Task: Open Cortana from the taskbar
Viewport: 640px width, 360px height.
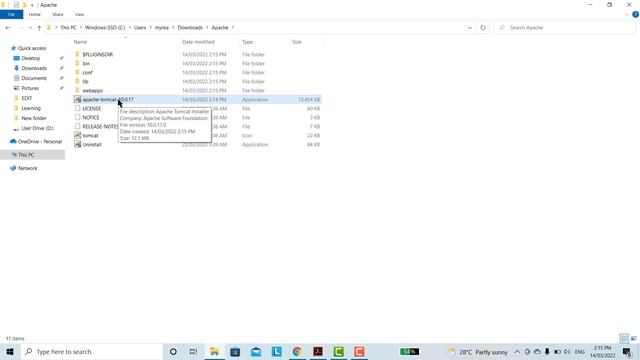Action: [x=173, y=351]
